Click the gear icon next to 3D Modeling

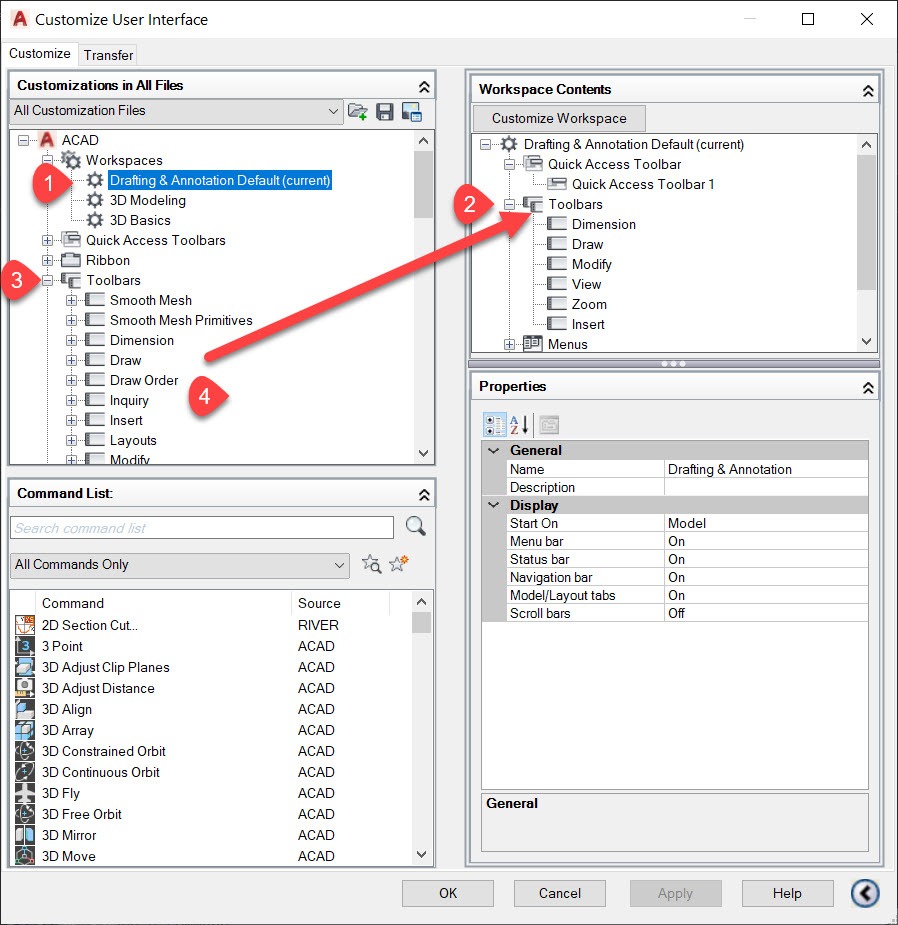95,200
